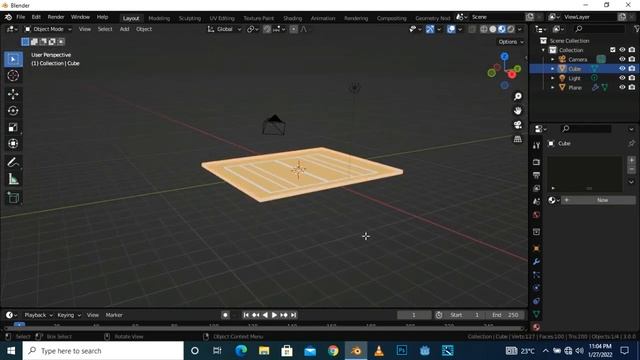
Task: Click the End frame field
Action: tap(505, 315)
